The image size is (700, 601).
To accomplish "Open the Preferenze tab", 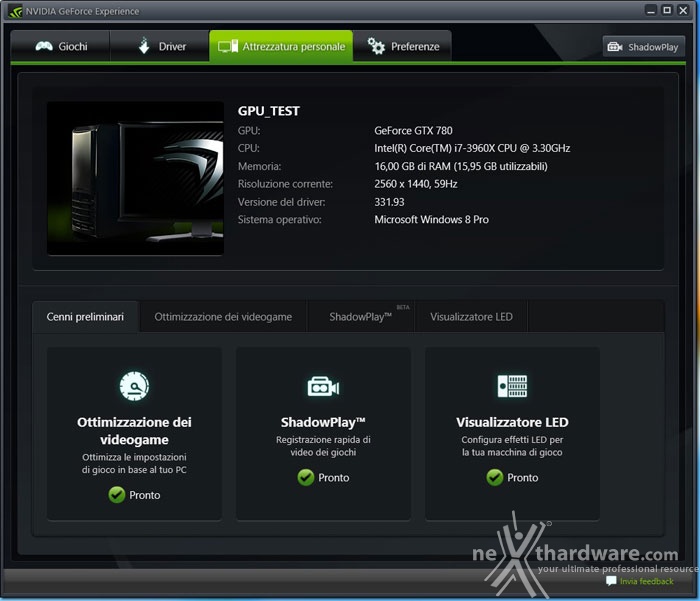I will pyautogui.click(x=402, y=46).
